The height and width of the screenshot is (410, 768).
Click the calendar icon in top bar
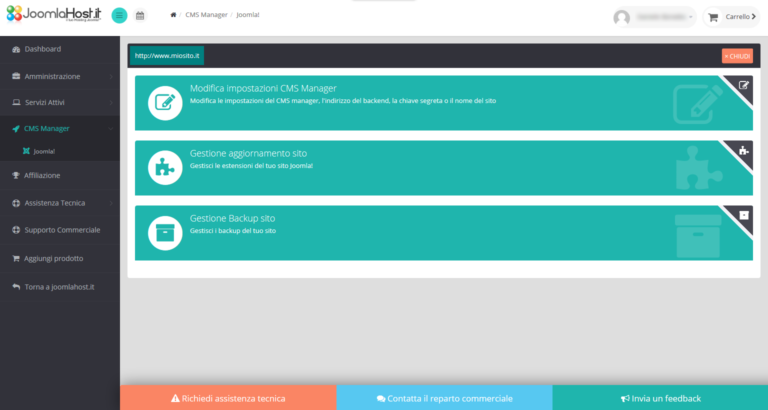click(x=140, y=16)
